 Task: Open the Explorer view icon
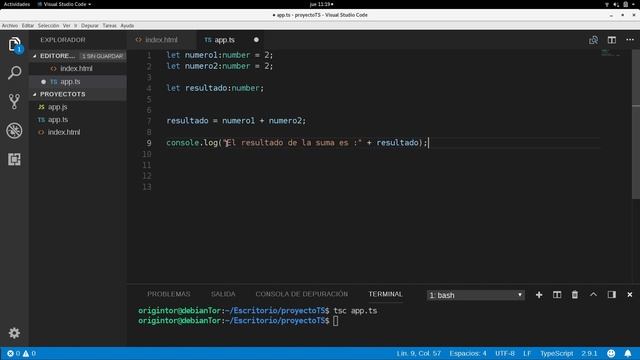(14, 44)
